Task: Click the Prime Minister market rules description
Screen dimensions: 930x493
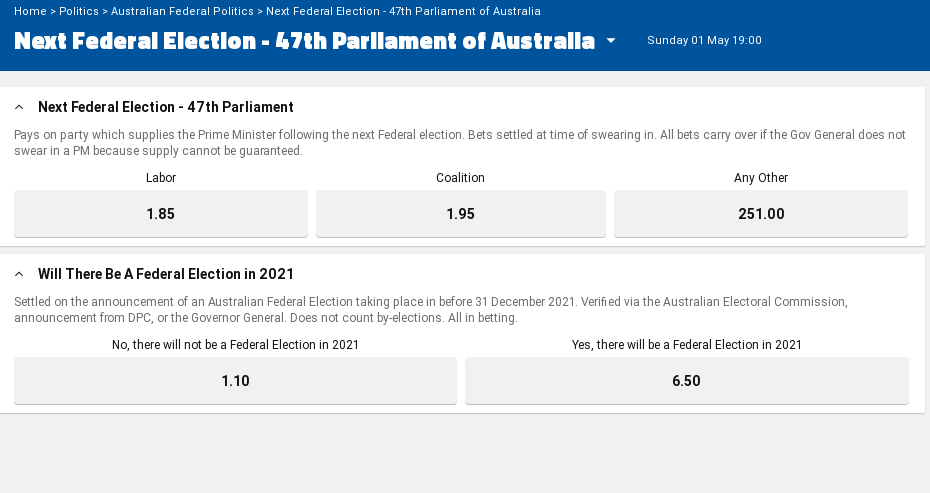Action: (460, 143)
